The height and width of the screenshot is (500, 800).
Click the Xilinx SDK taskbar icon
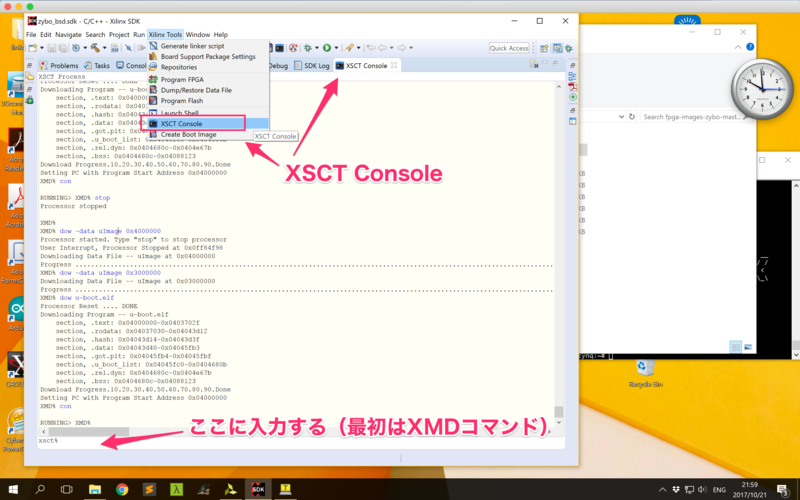(x=258, y=489)
